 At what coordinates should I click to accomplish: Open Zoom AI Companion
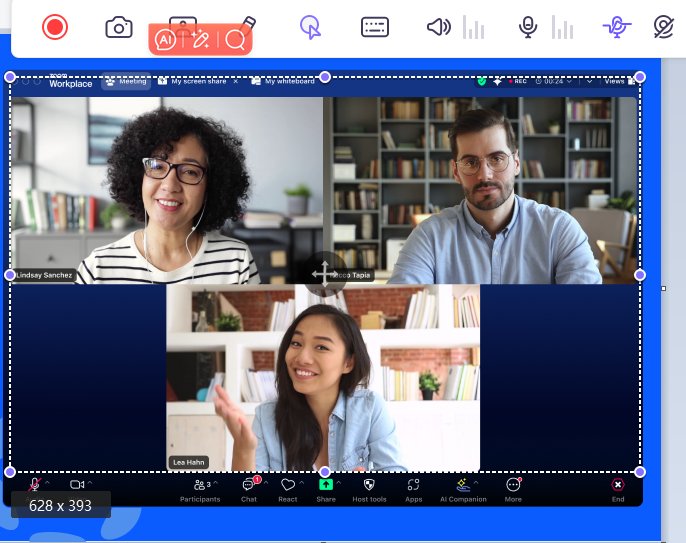pos(463,488)
